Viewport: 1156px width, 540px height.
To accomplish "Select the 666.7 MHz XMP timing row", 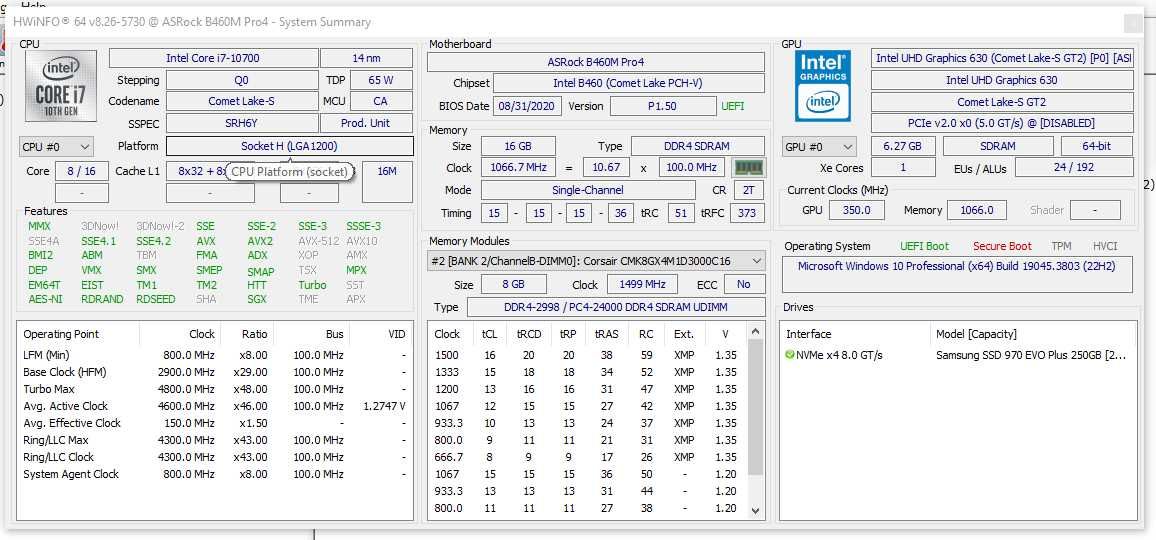I will [x=588, y=457].
